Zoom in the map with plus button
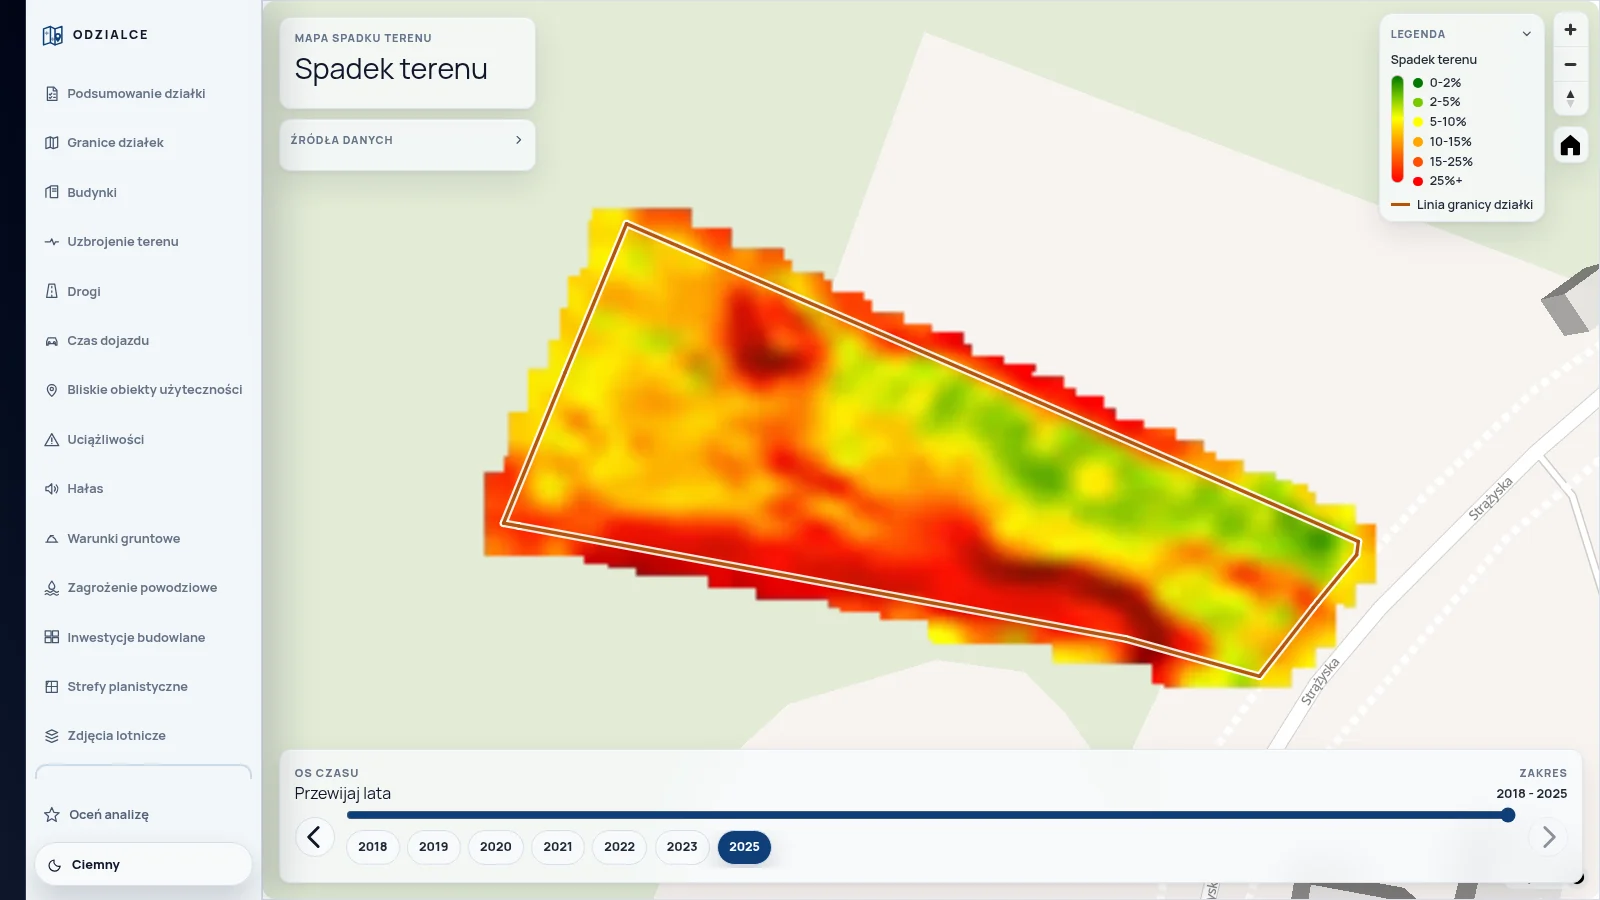The height and width of the screenshot is (900, 1600). 1570,30
